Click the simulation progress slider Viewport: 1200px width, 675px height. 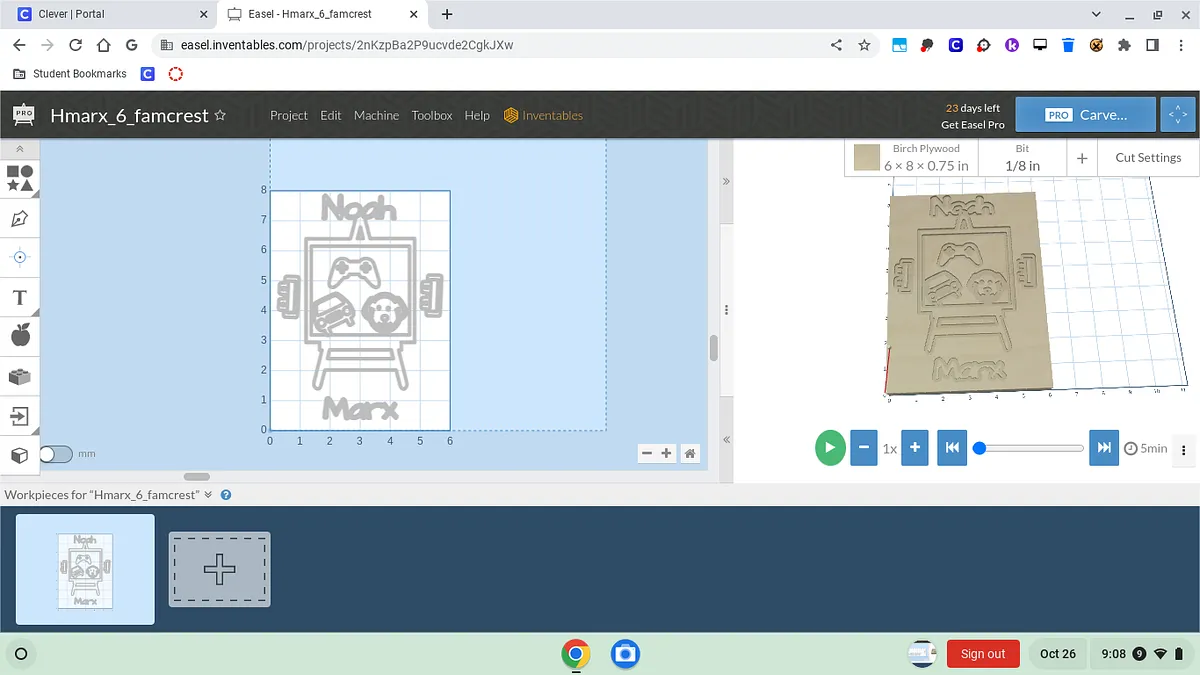tap(1032, 448)
